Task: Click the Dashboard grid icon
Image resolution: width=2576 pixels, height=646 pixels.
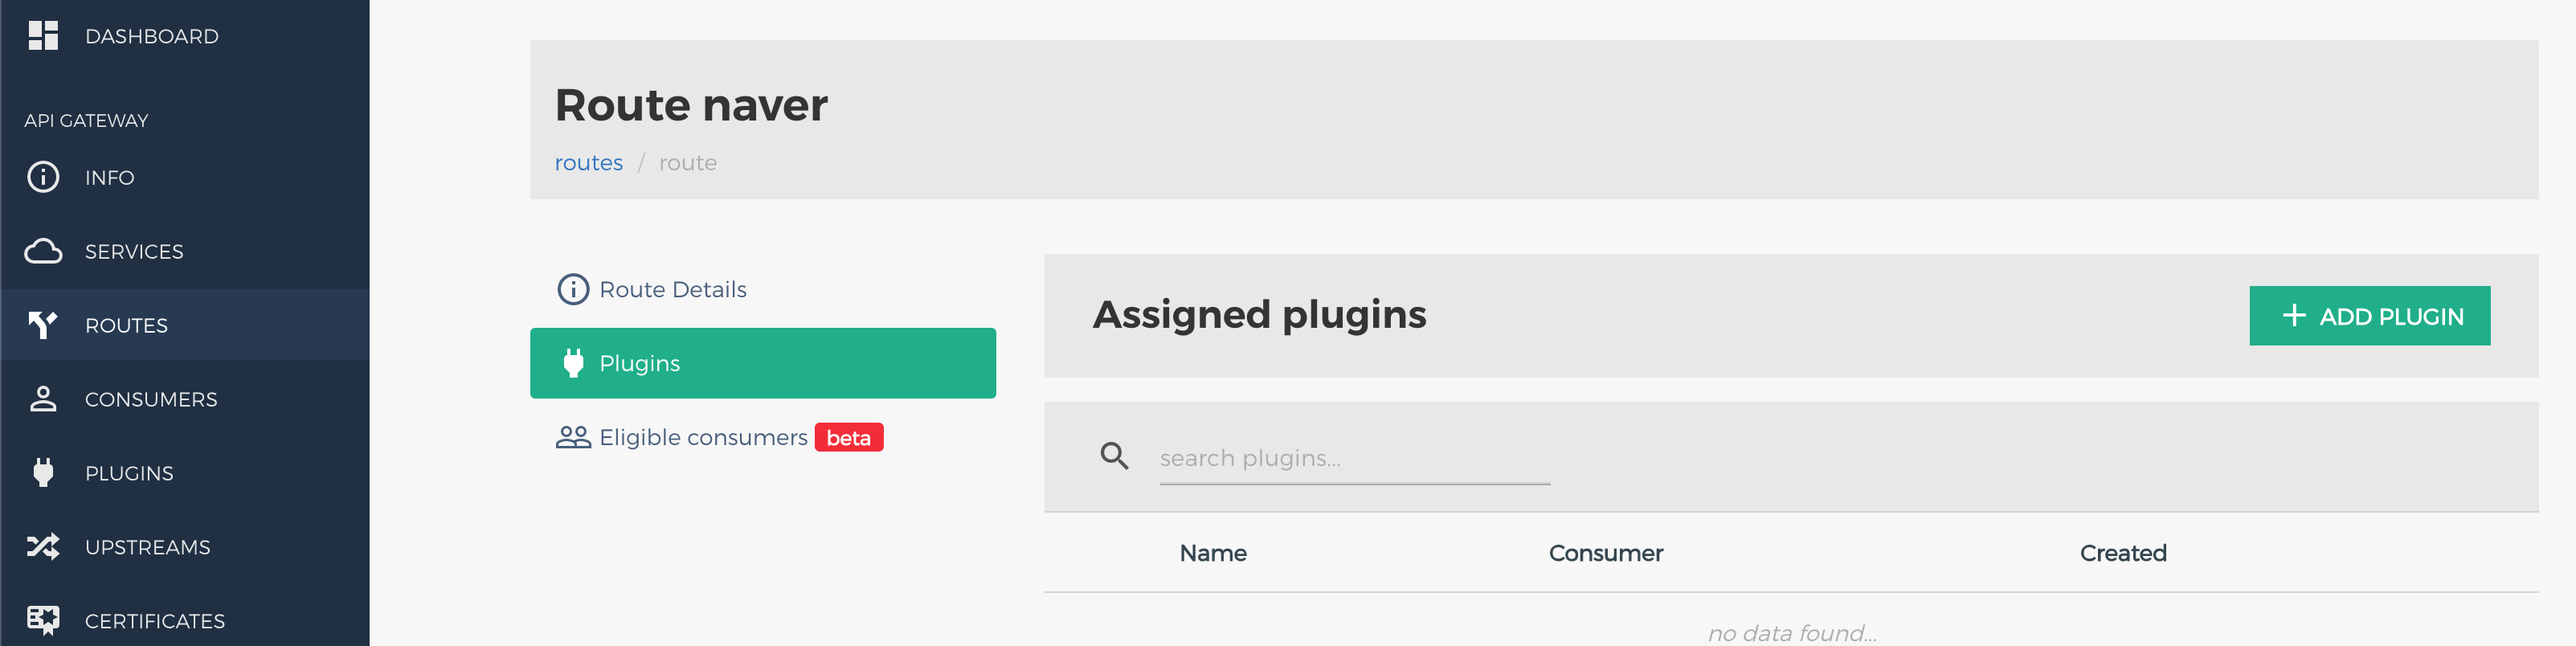Action: coord(43,36)
